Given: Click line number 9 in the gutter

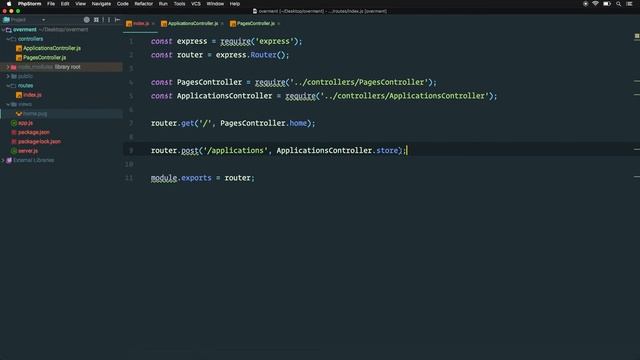Looking at the screenshot, I should coord(131,151).
